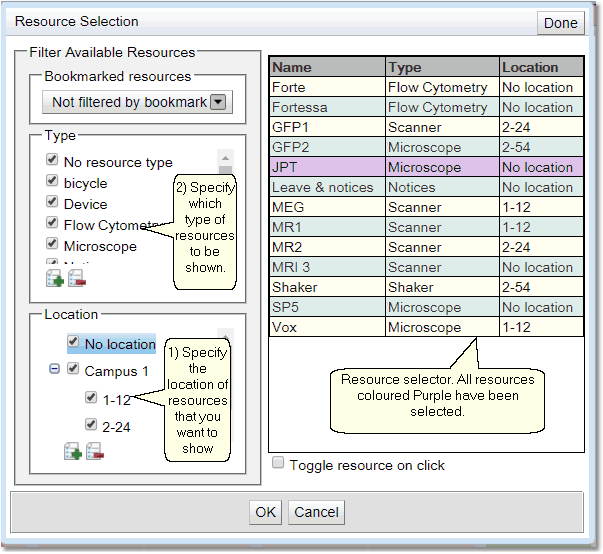
Task: Uncheck the bicycle resource type
Action: point(51,183)
